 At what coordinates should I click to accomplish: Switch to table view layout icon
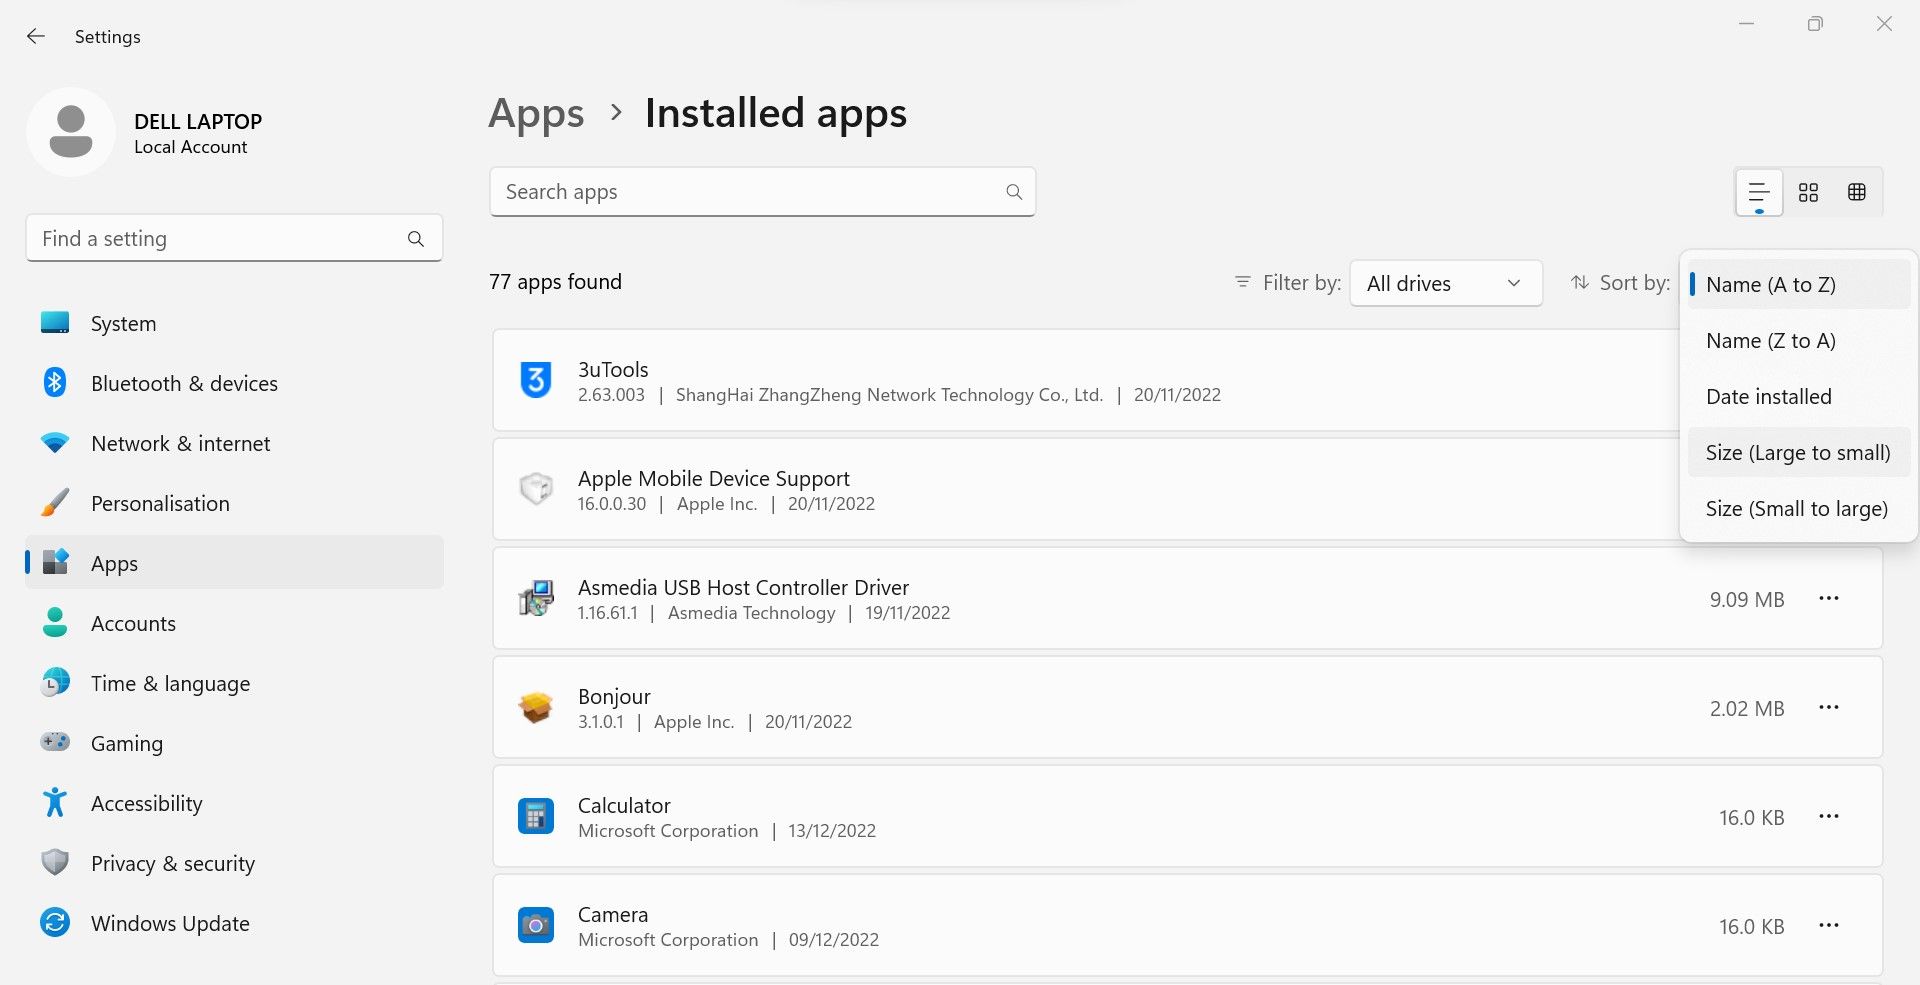click(1857, 192)
